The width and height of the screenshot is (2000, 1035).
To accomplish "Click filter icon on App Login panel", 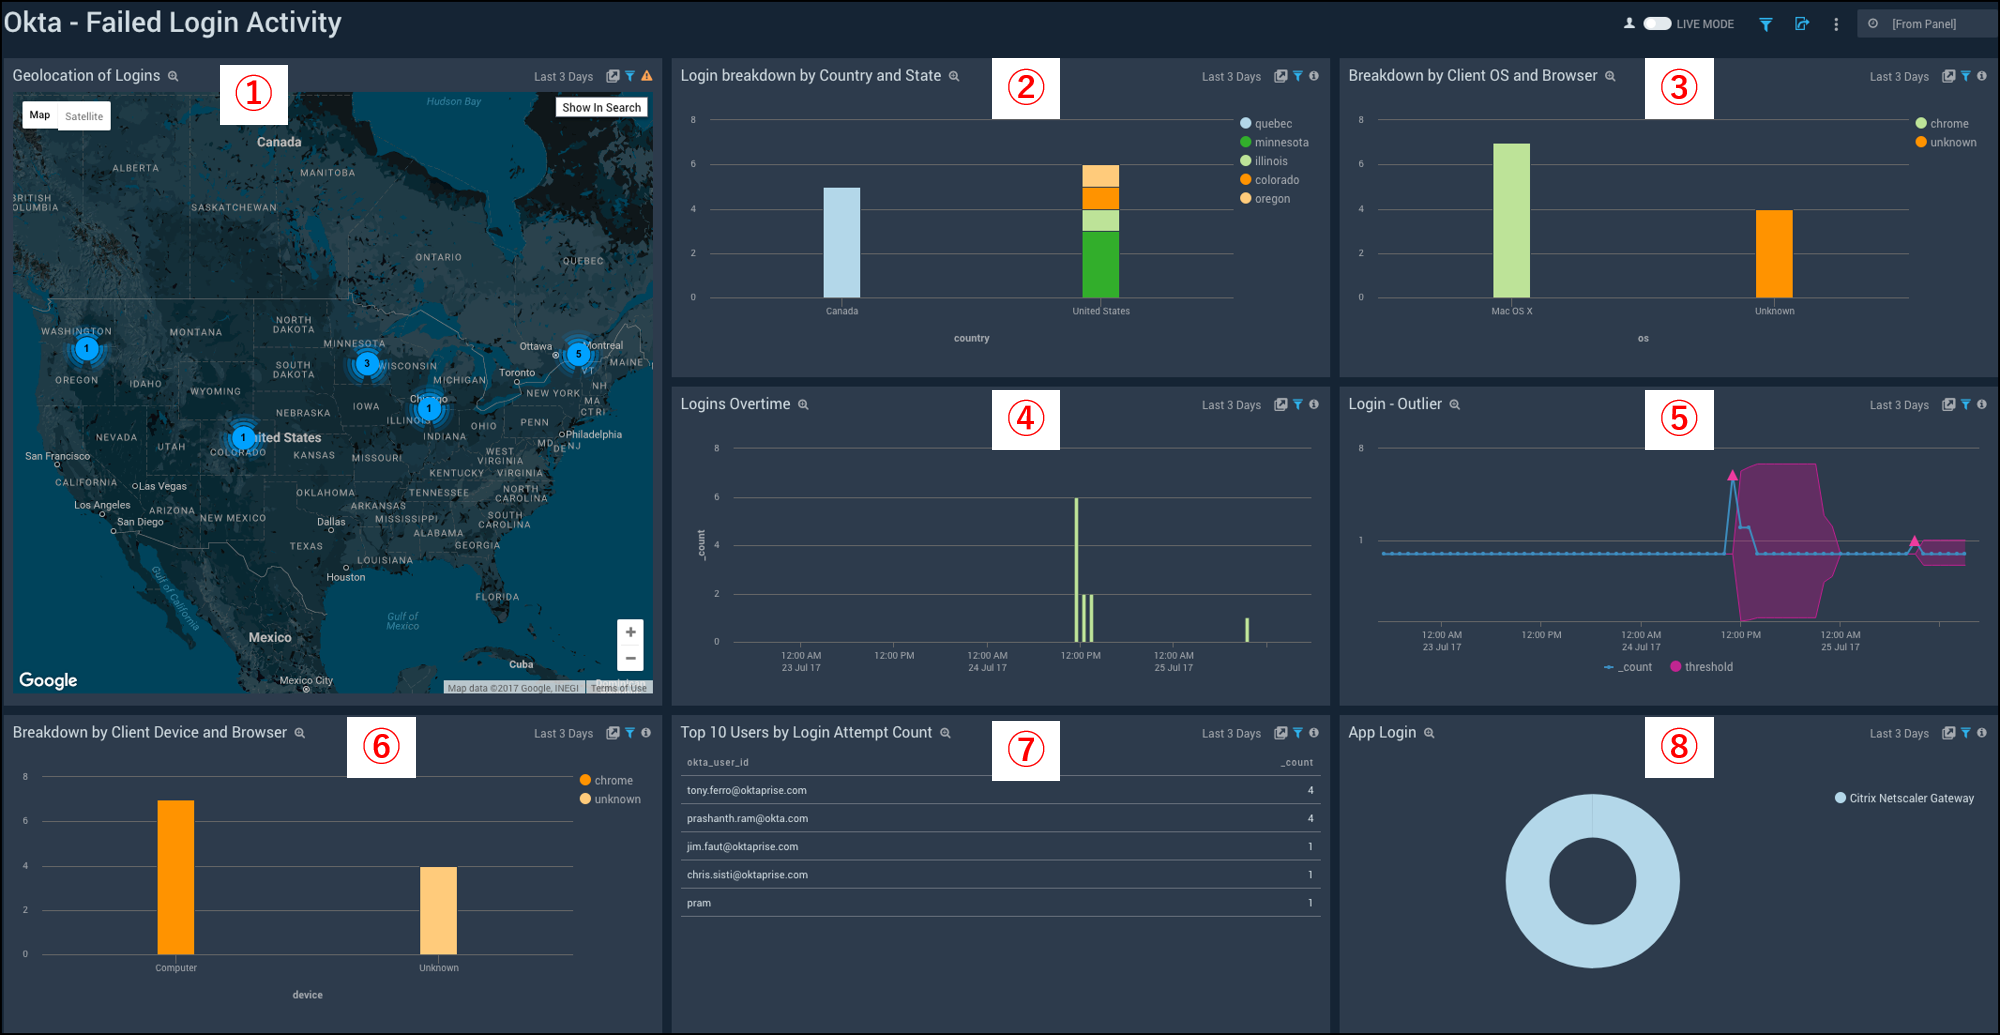I will pos(1966,733).
